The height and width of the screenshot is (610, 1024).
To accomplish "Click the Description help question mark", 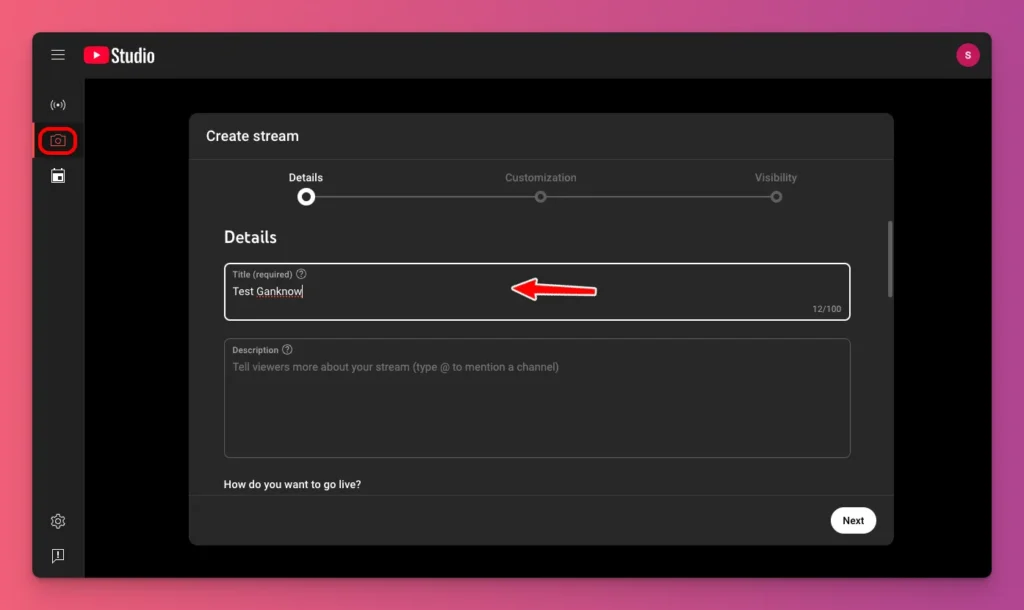I will tap(289, 349).
